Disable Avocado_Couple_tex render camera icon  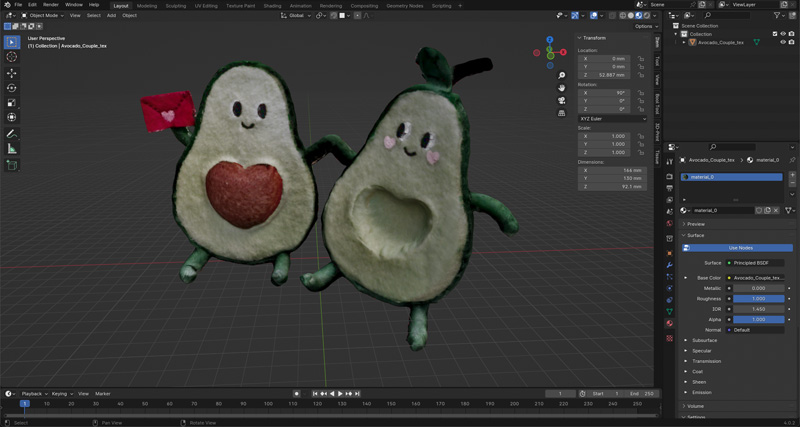[791, 42]
